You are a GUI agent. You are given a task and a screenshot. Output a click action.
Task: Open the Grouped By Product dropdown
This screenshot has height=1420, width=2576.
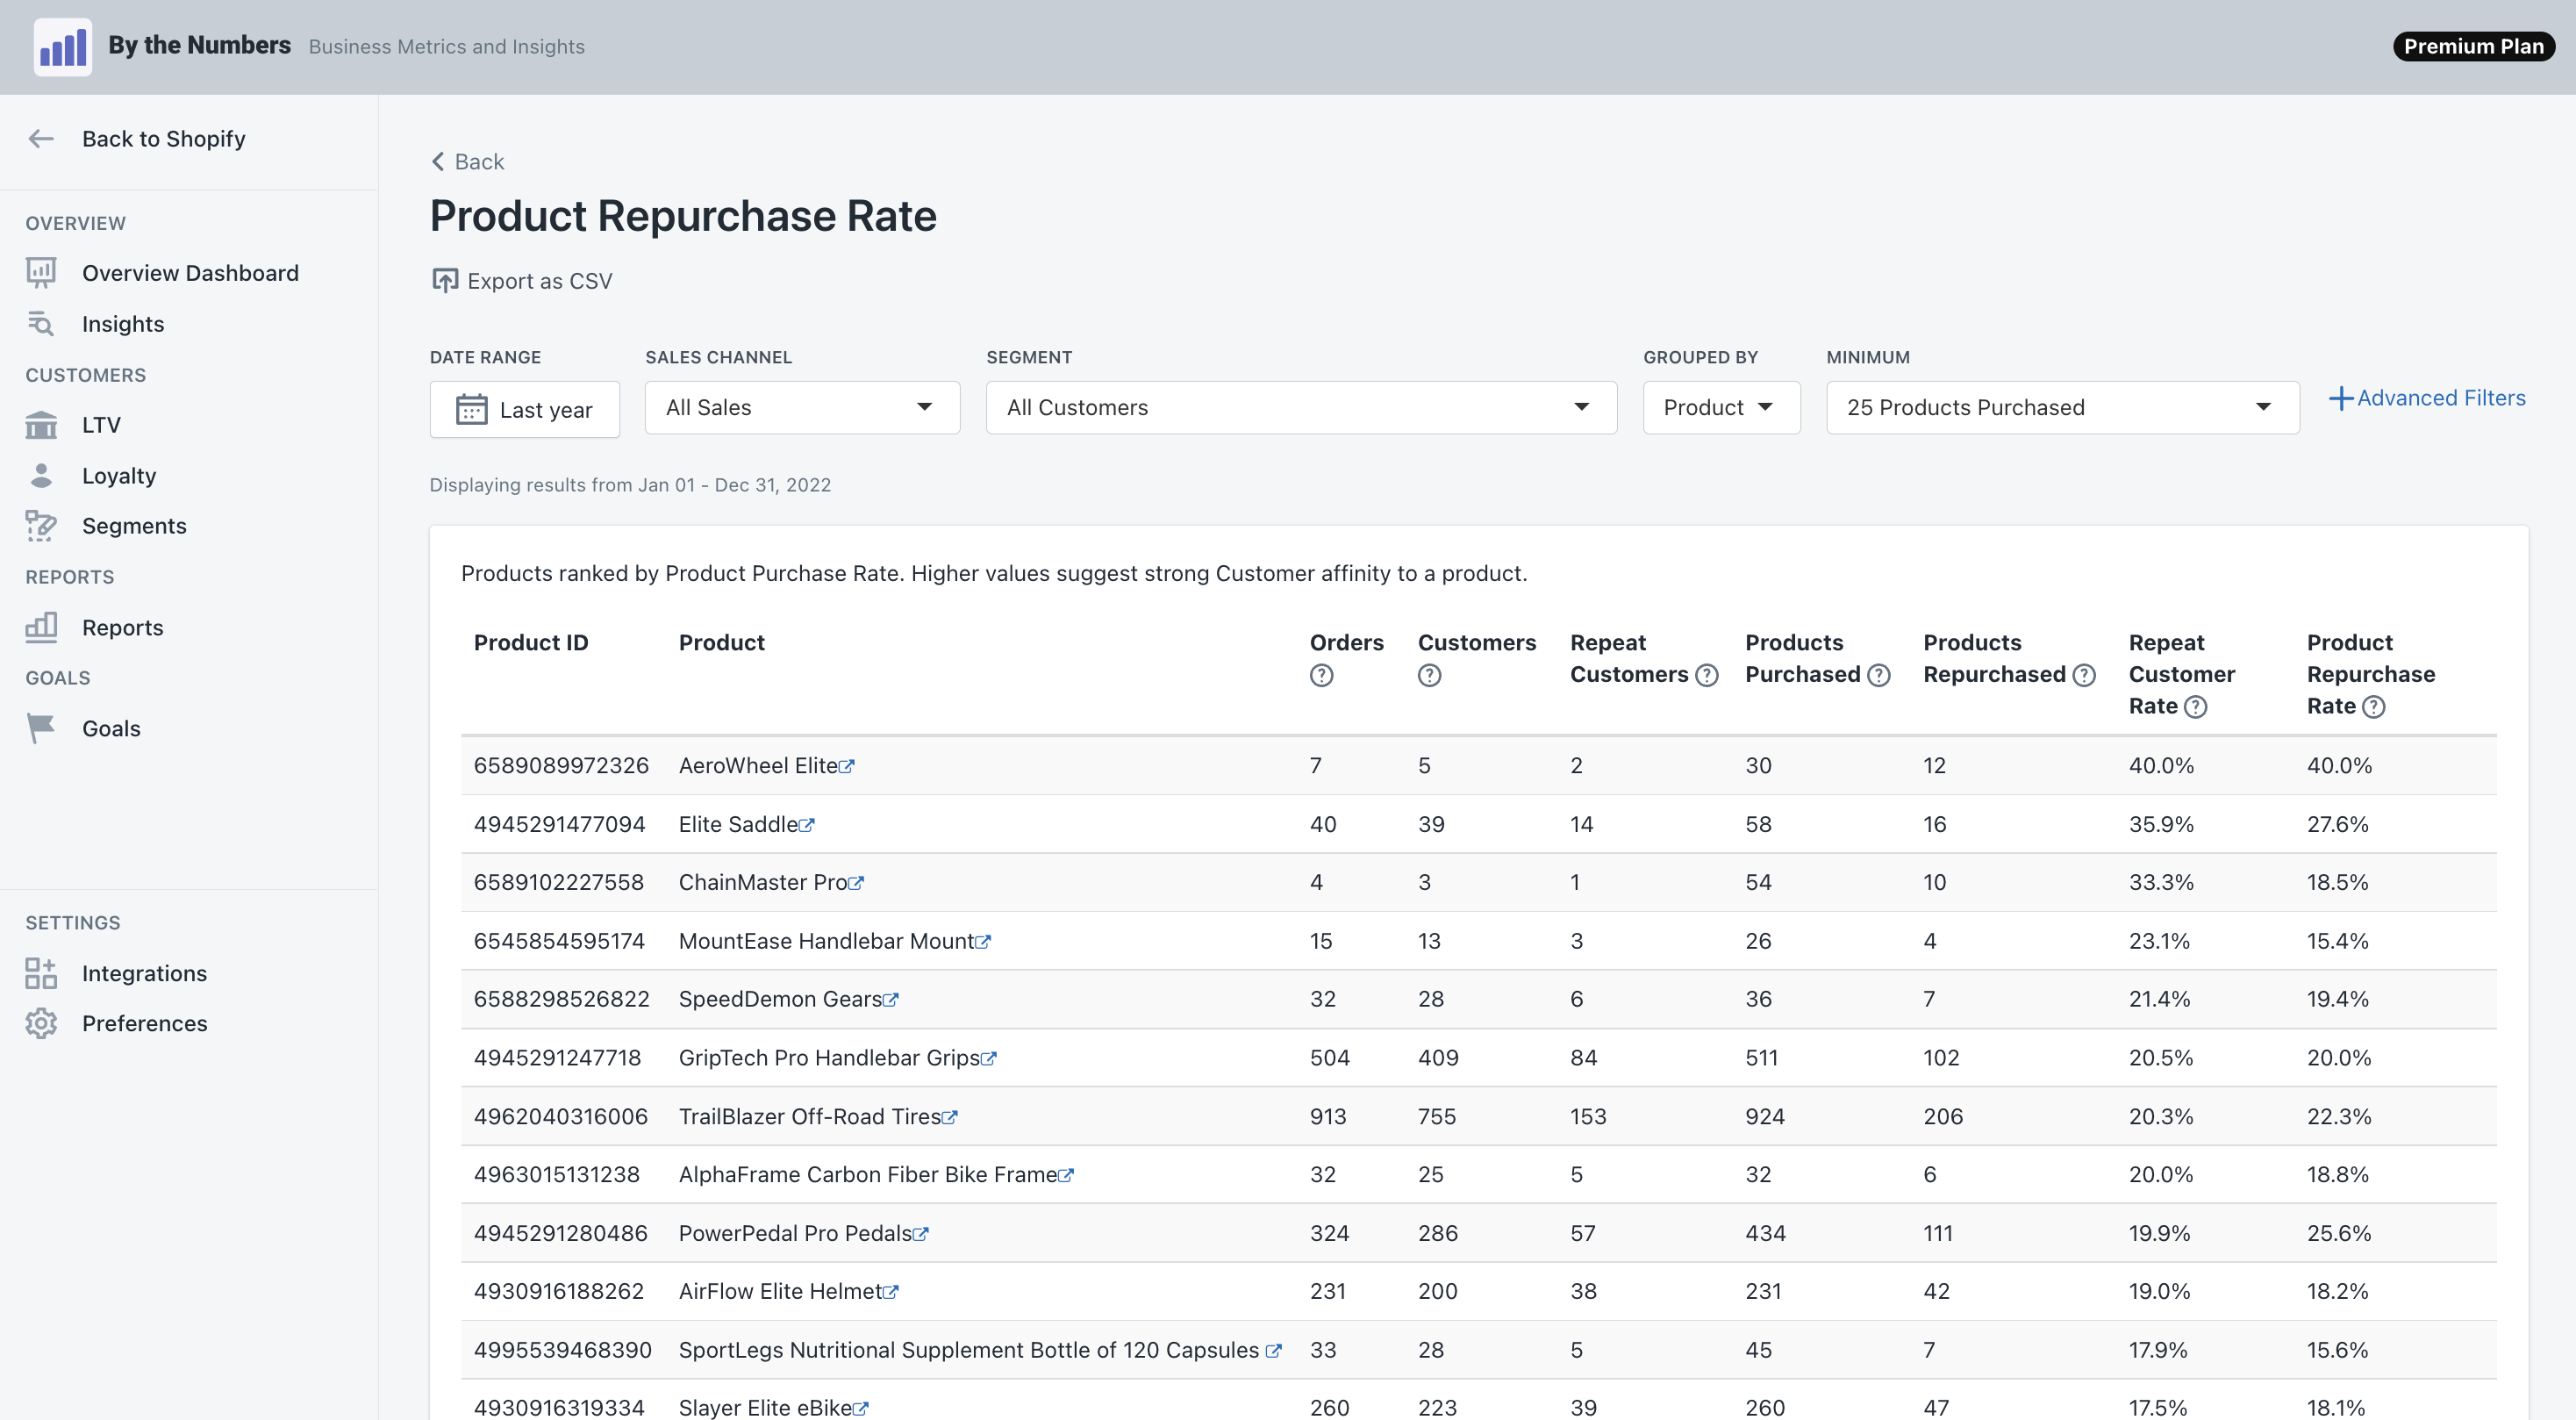(x=1720, y=407)
